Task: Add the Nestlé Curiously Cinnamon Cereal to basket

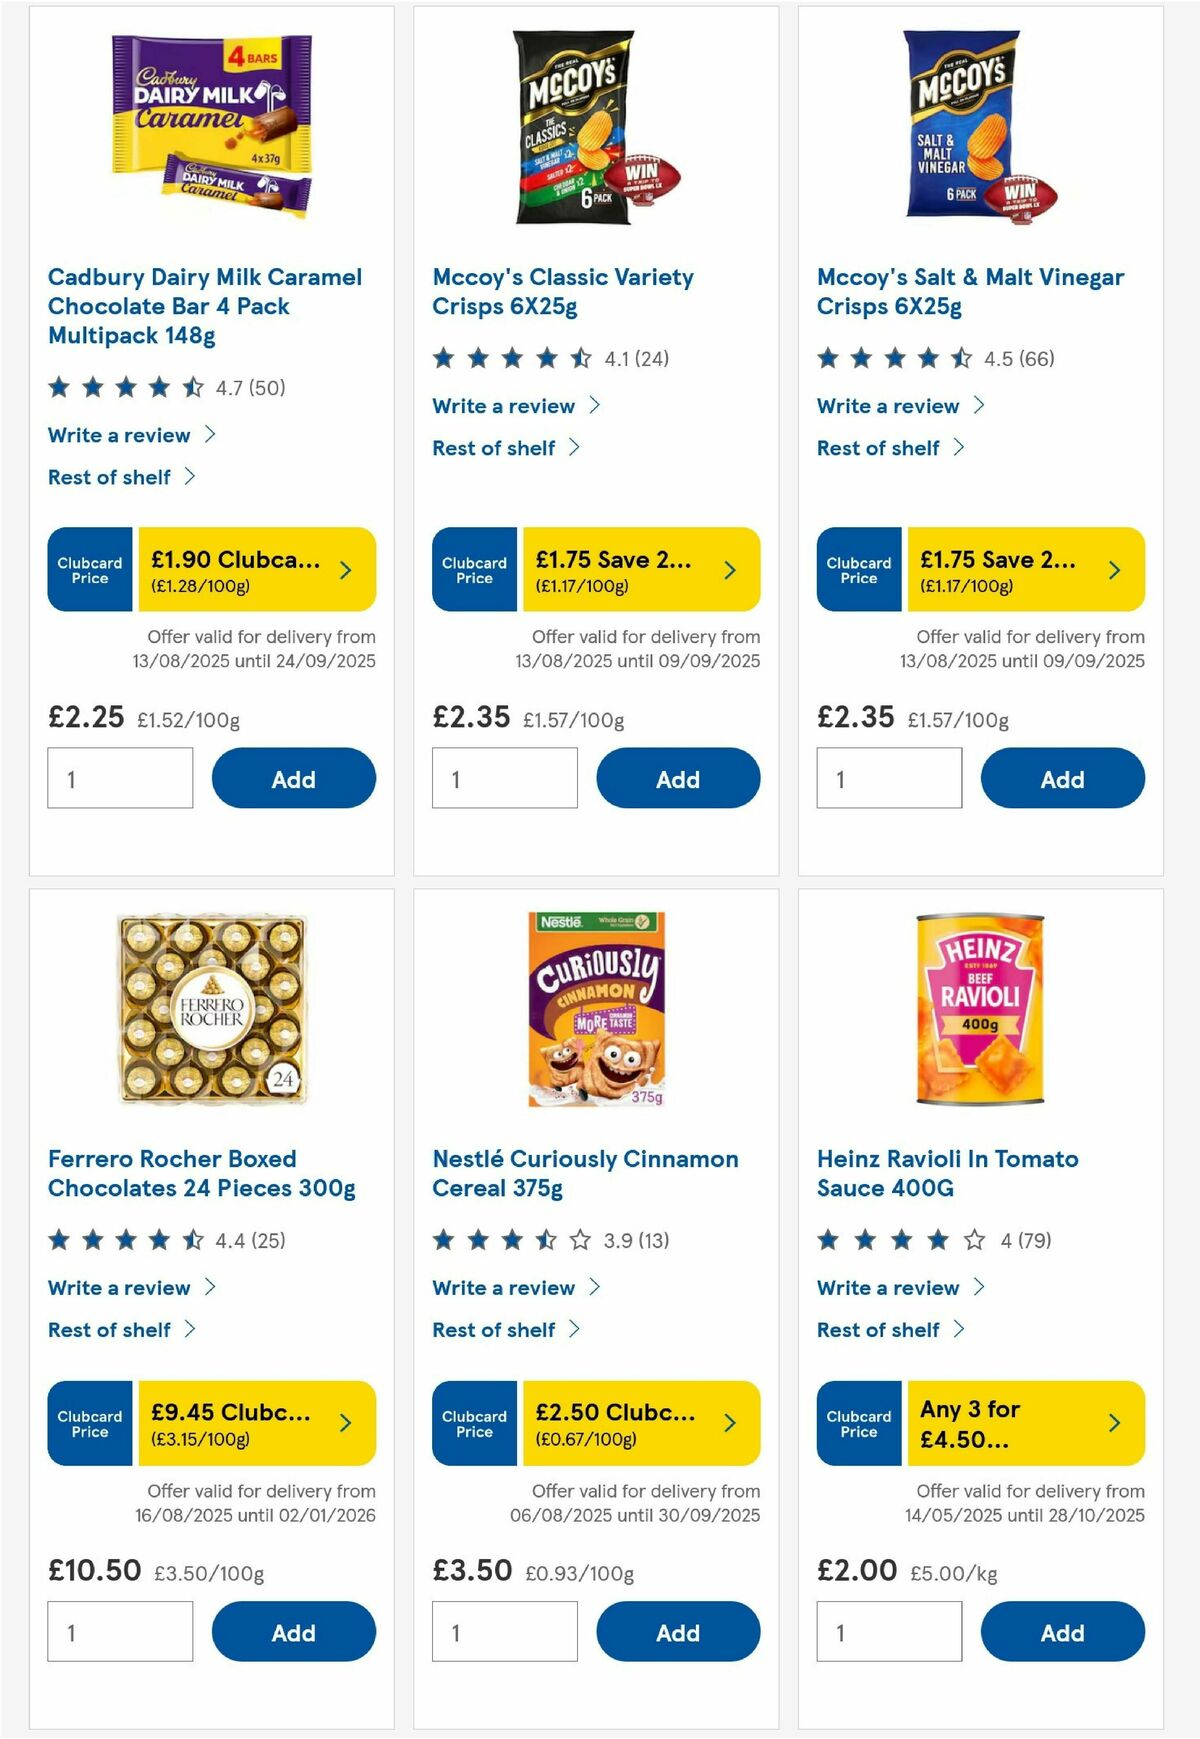Action: pyautogui.click(x=679, y=1631)
